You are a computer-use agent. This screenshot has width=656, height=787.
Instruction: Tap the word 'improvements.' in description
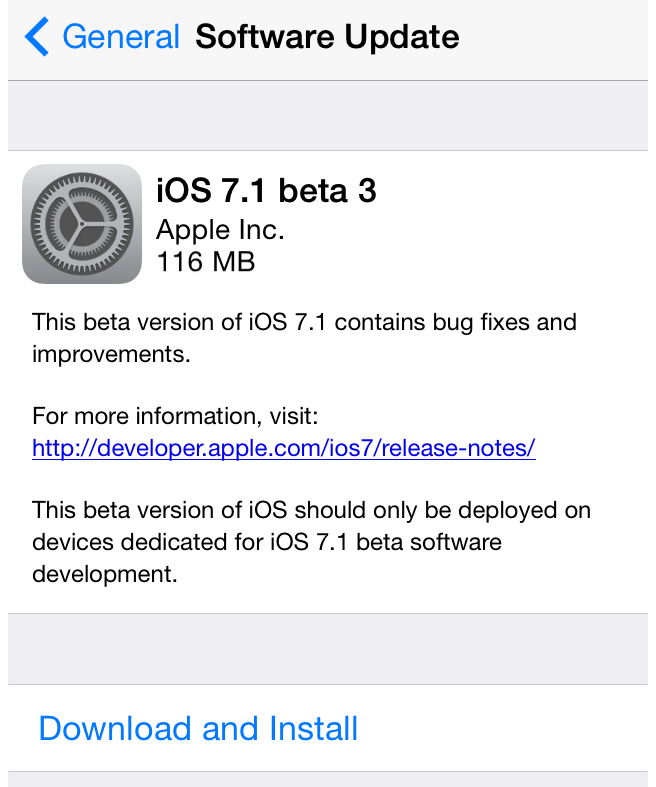coord(111,354)
